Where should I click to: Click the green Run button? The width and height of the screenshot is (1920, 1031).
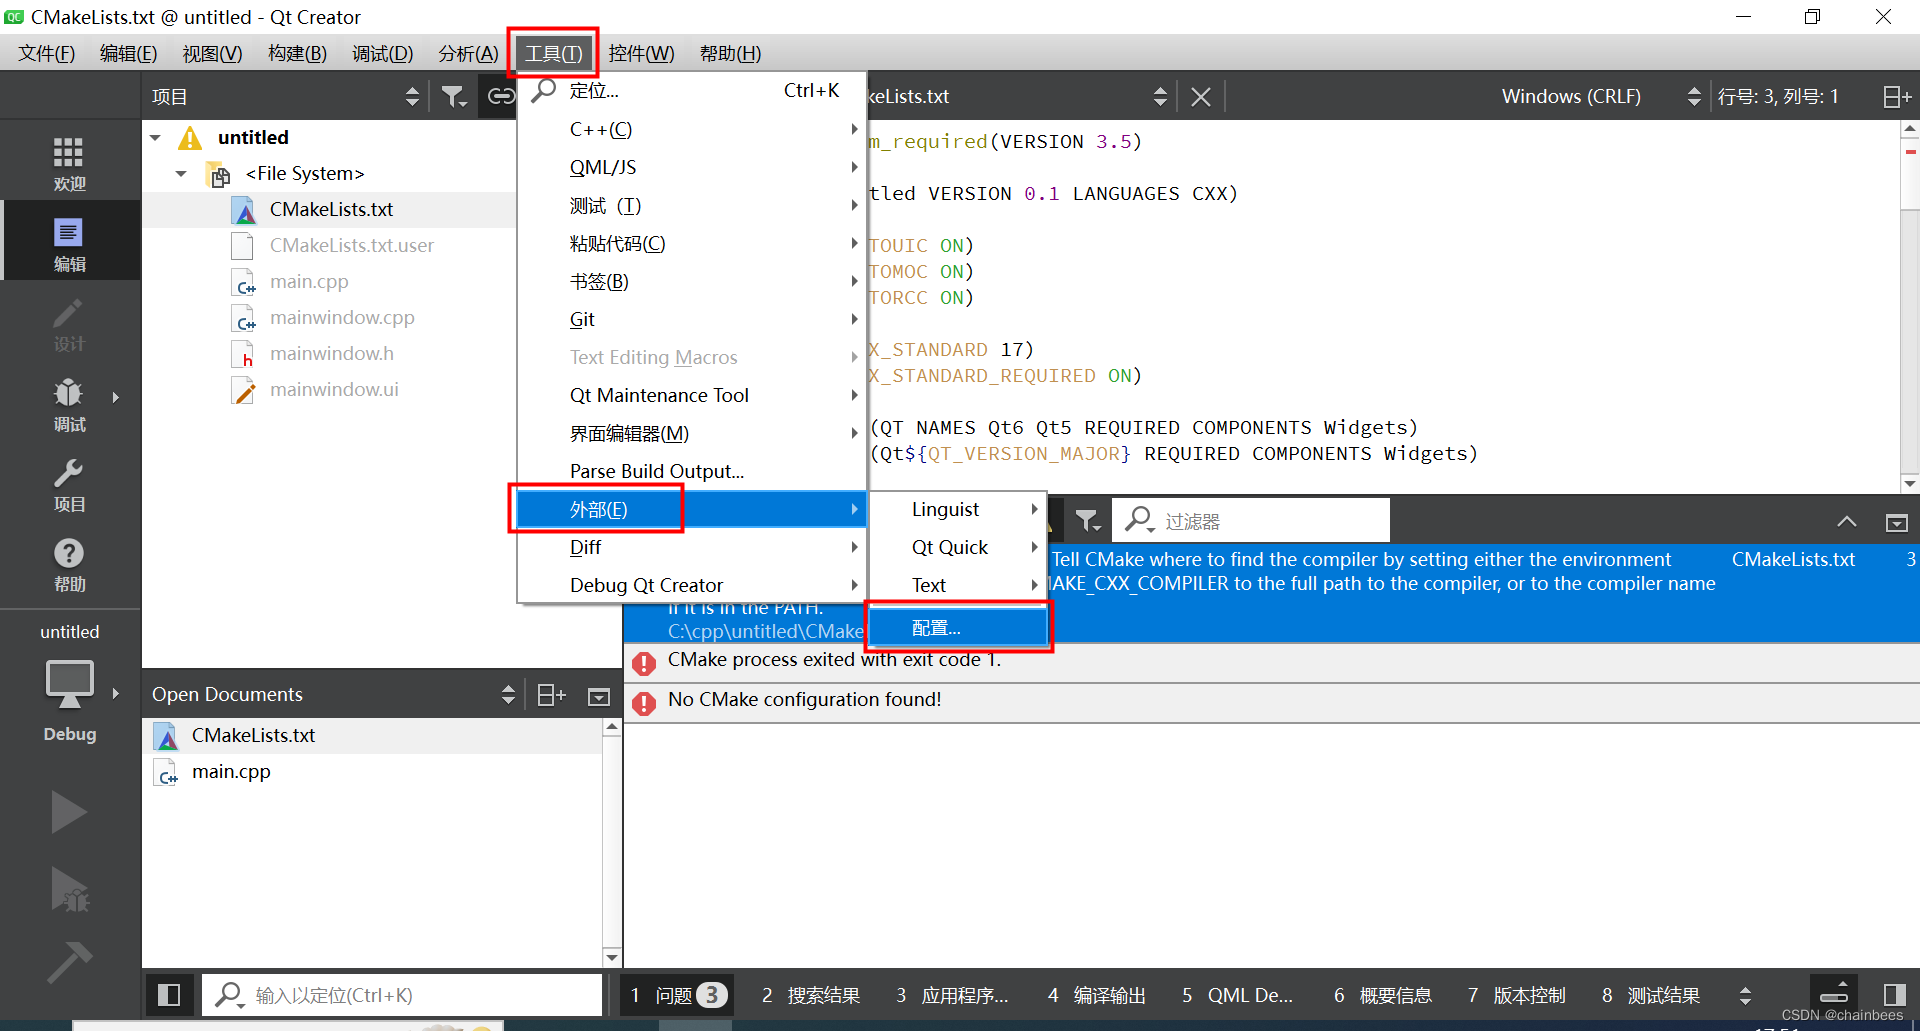pos(69,812)
